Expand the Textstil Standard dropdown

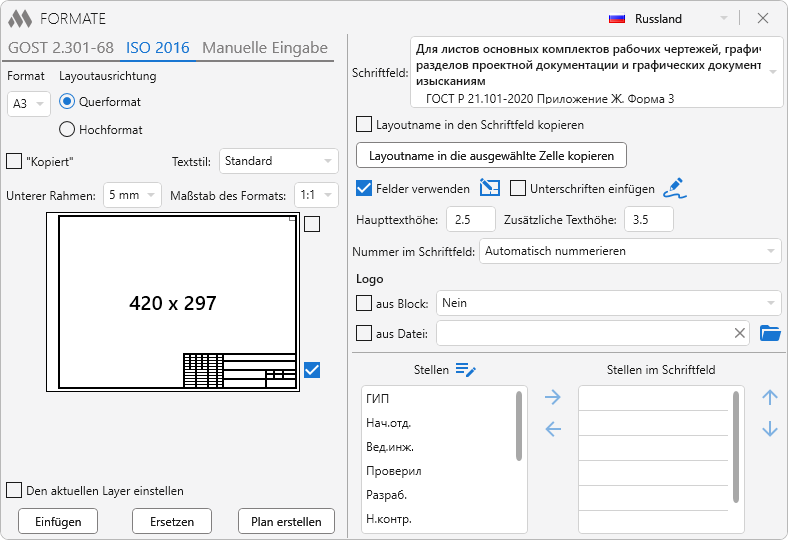point(279,161)
